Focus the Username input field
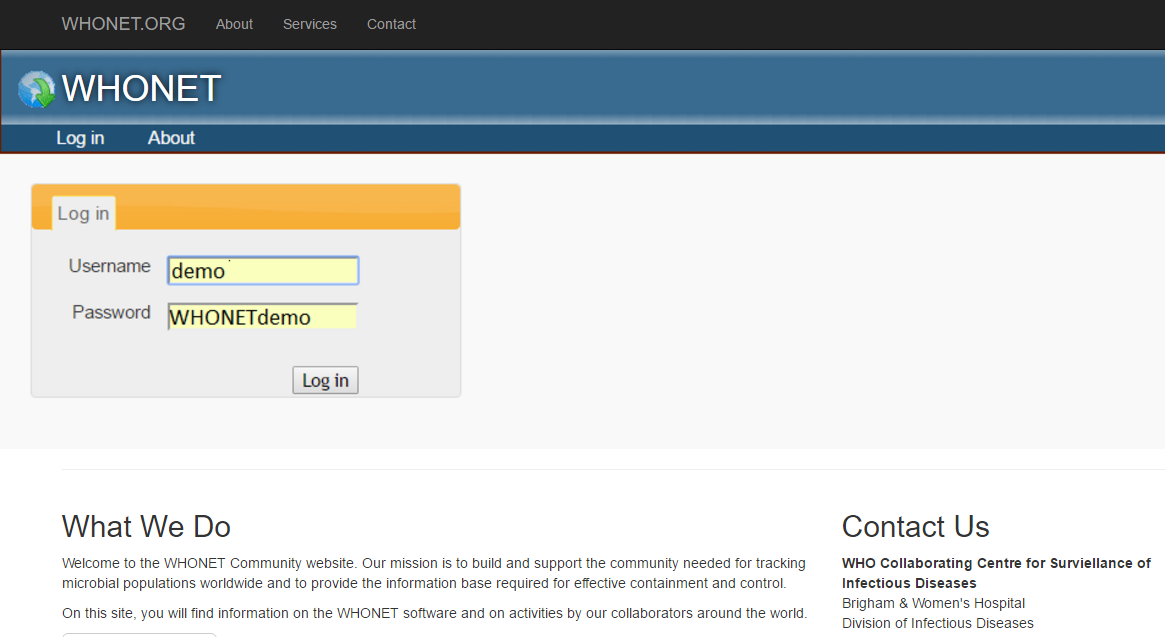The height and width of the screenshot is (637, 1165). click(x=263, y=271)
